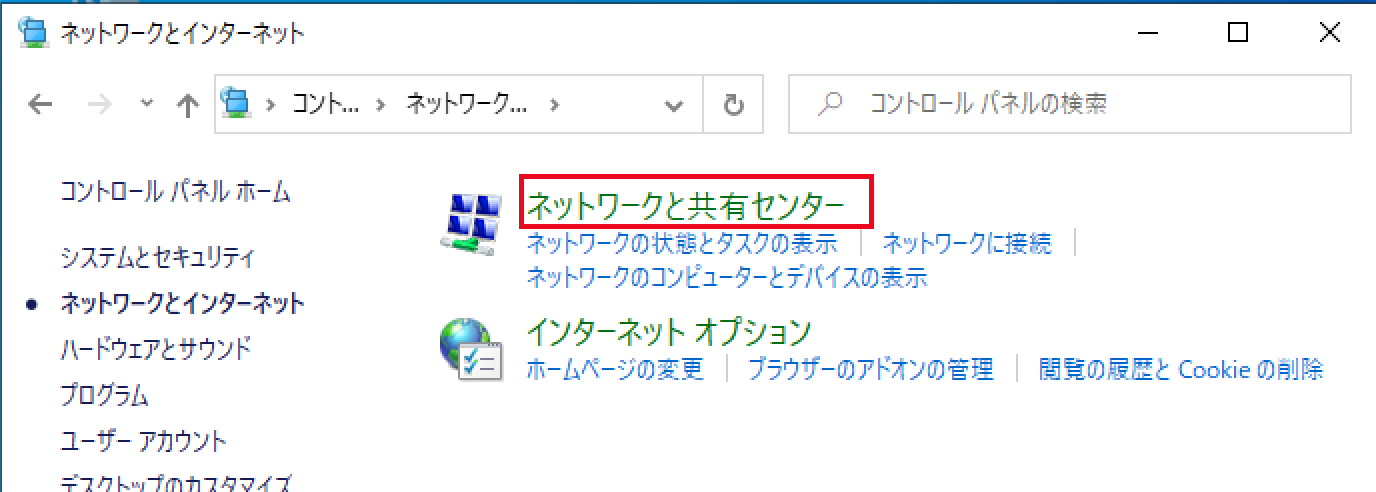Expand chevron after コント... breadcrumb
1376x492 pixels.
point(379,104)
